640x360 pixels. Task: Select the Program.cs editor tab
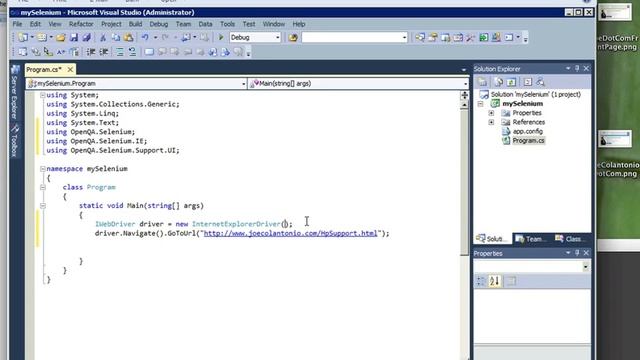click(x=44, y=70)
